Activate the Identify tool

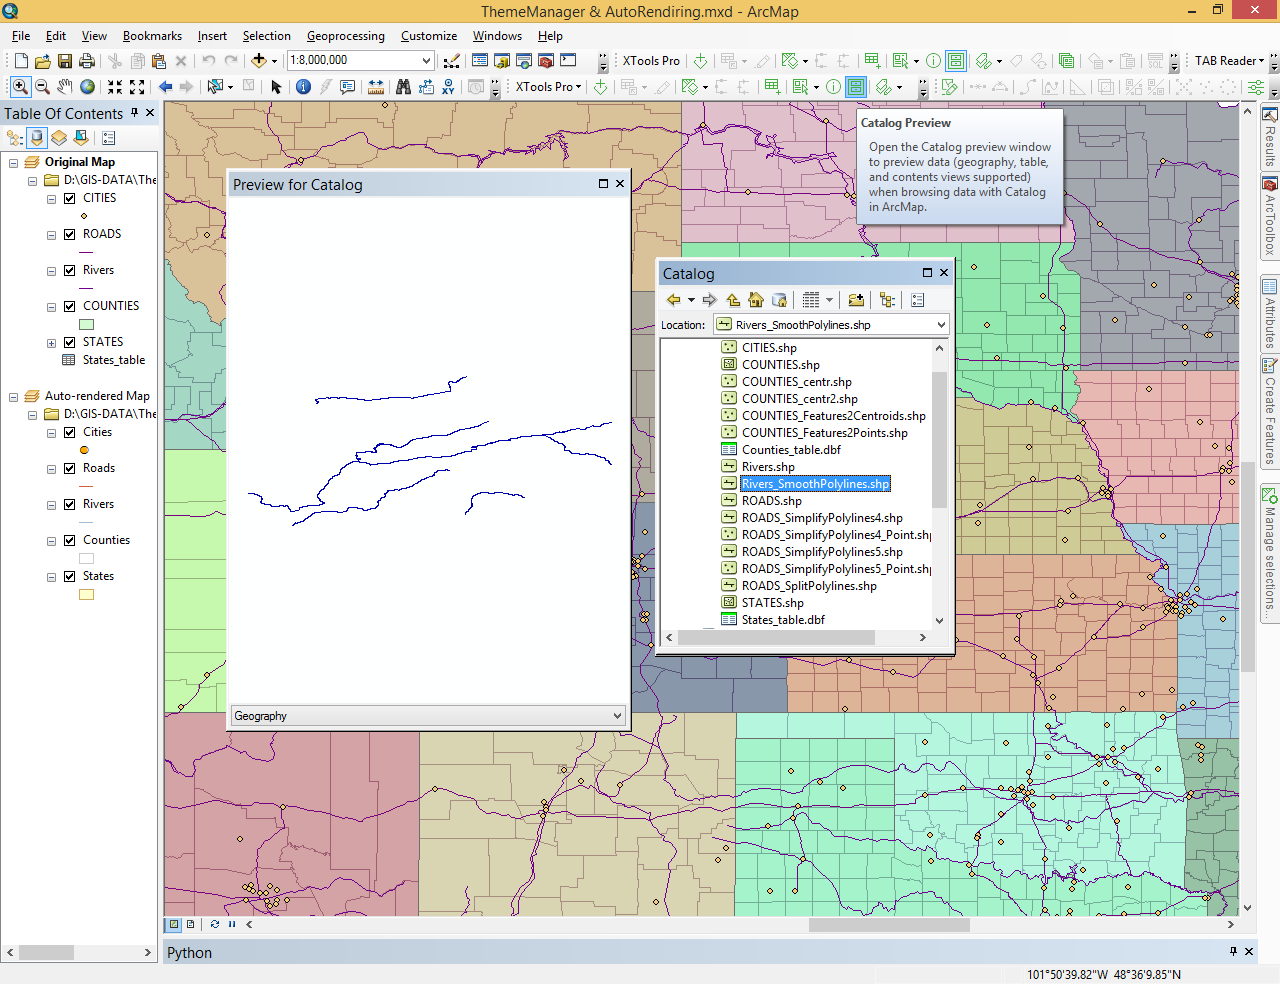click(303, 87)
